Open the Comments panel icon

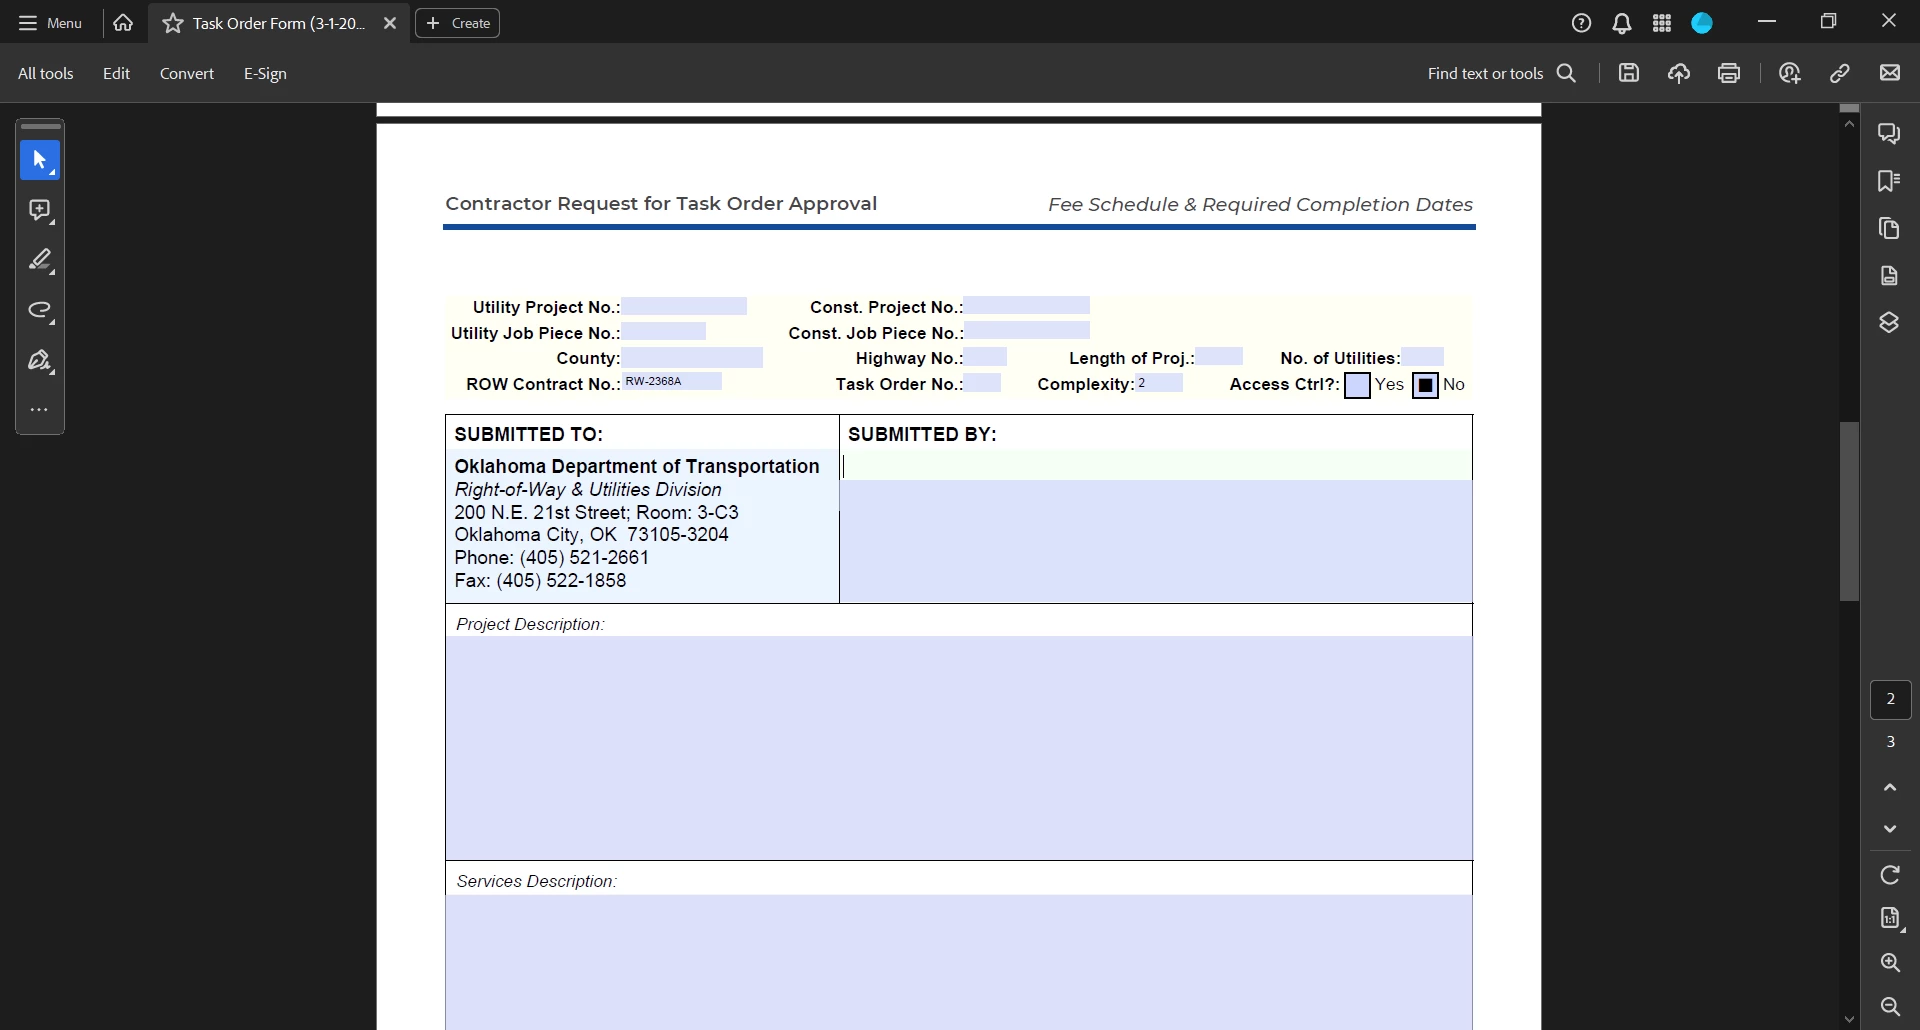coord(1889,133)
